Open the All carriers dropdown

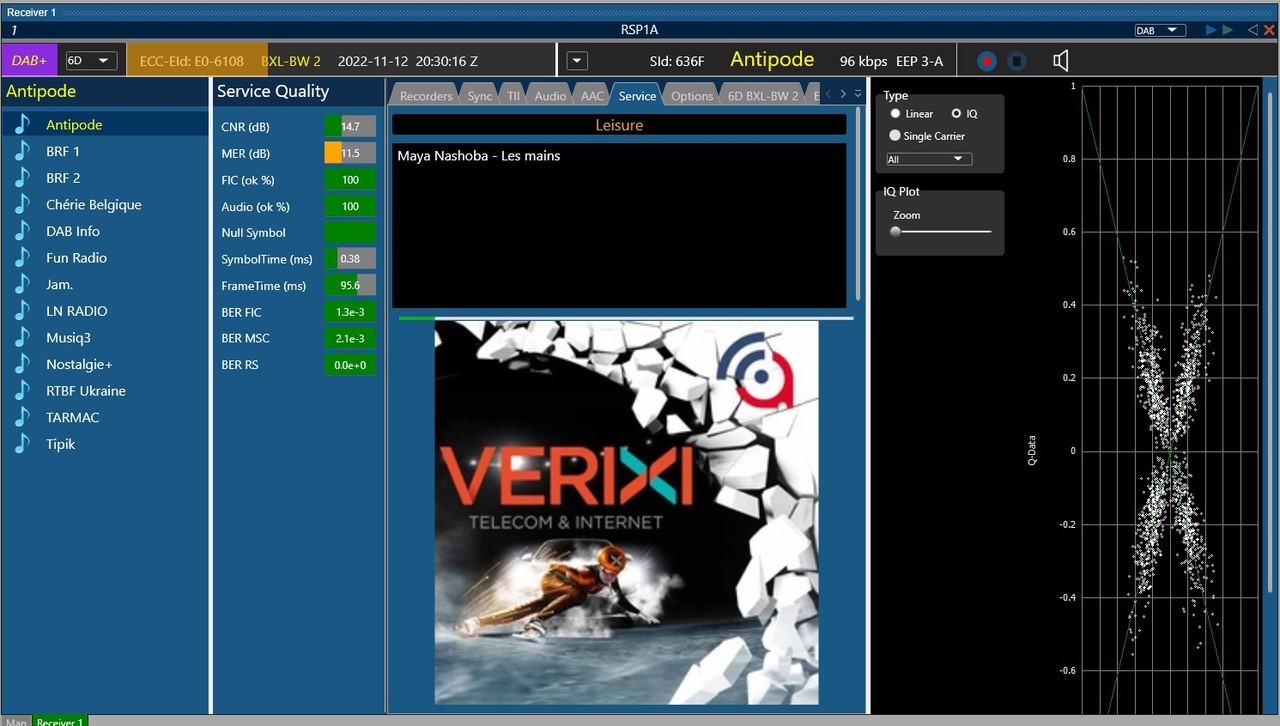point(929,159)
